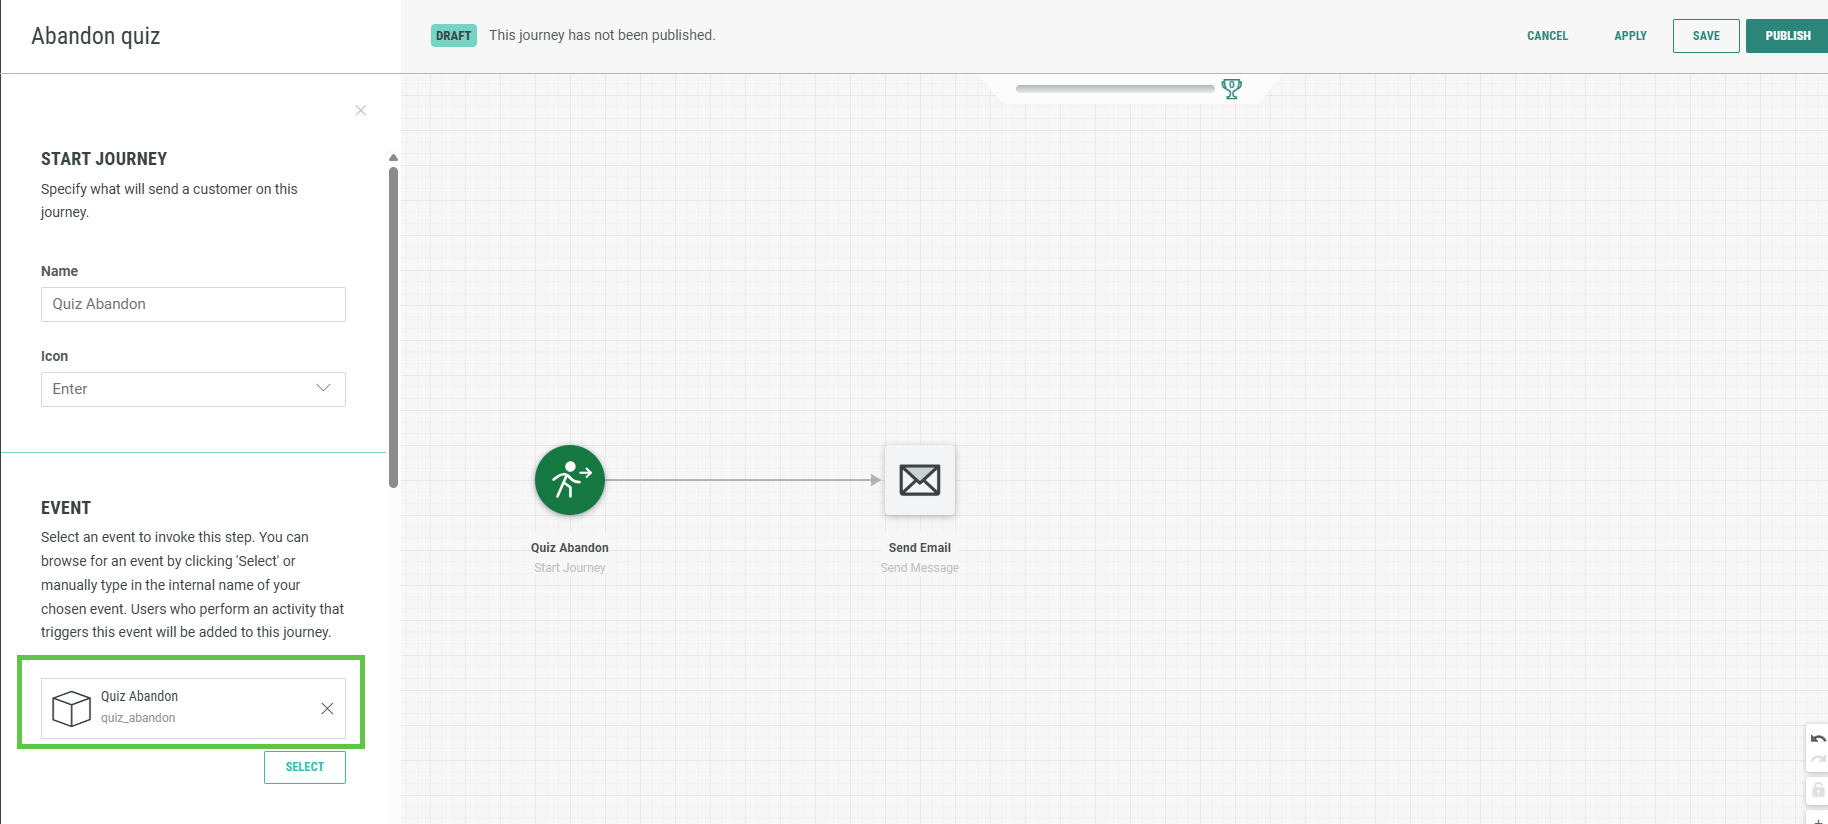The image size is (1828, 824).
Task: Click the connector arrow between nodes
Action: pos(744,480)
